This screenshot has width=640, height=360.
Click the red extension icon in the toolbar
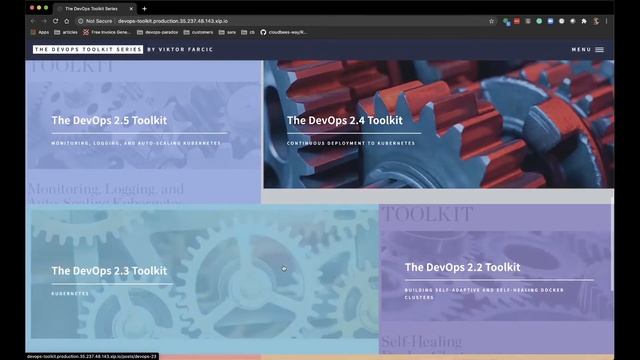517,21
